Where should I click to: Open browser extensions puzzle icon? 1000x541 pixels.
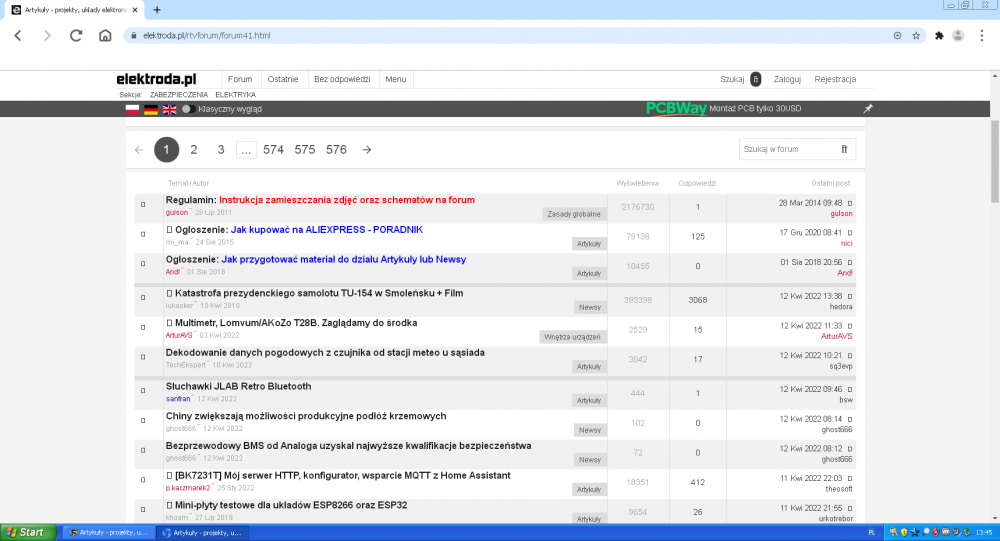[939, 35]
